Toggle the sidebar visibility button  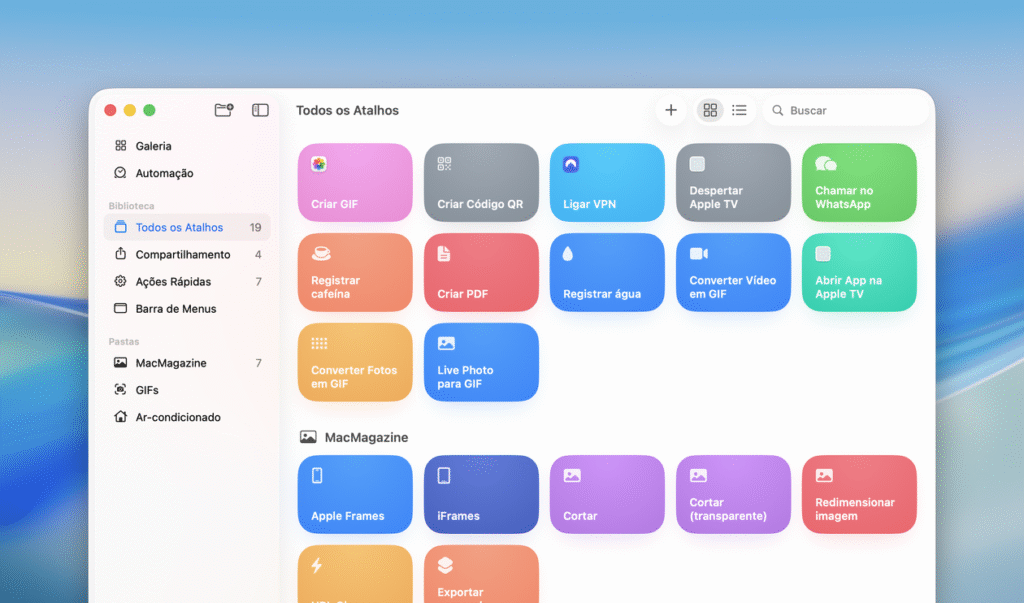pyautogui.click(x=260, y=110)
